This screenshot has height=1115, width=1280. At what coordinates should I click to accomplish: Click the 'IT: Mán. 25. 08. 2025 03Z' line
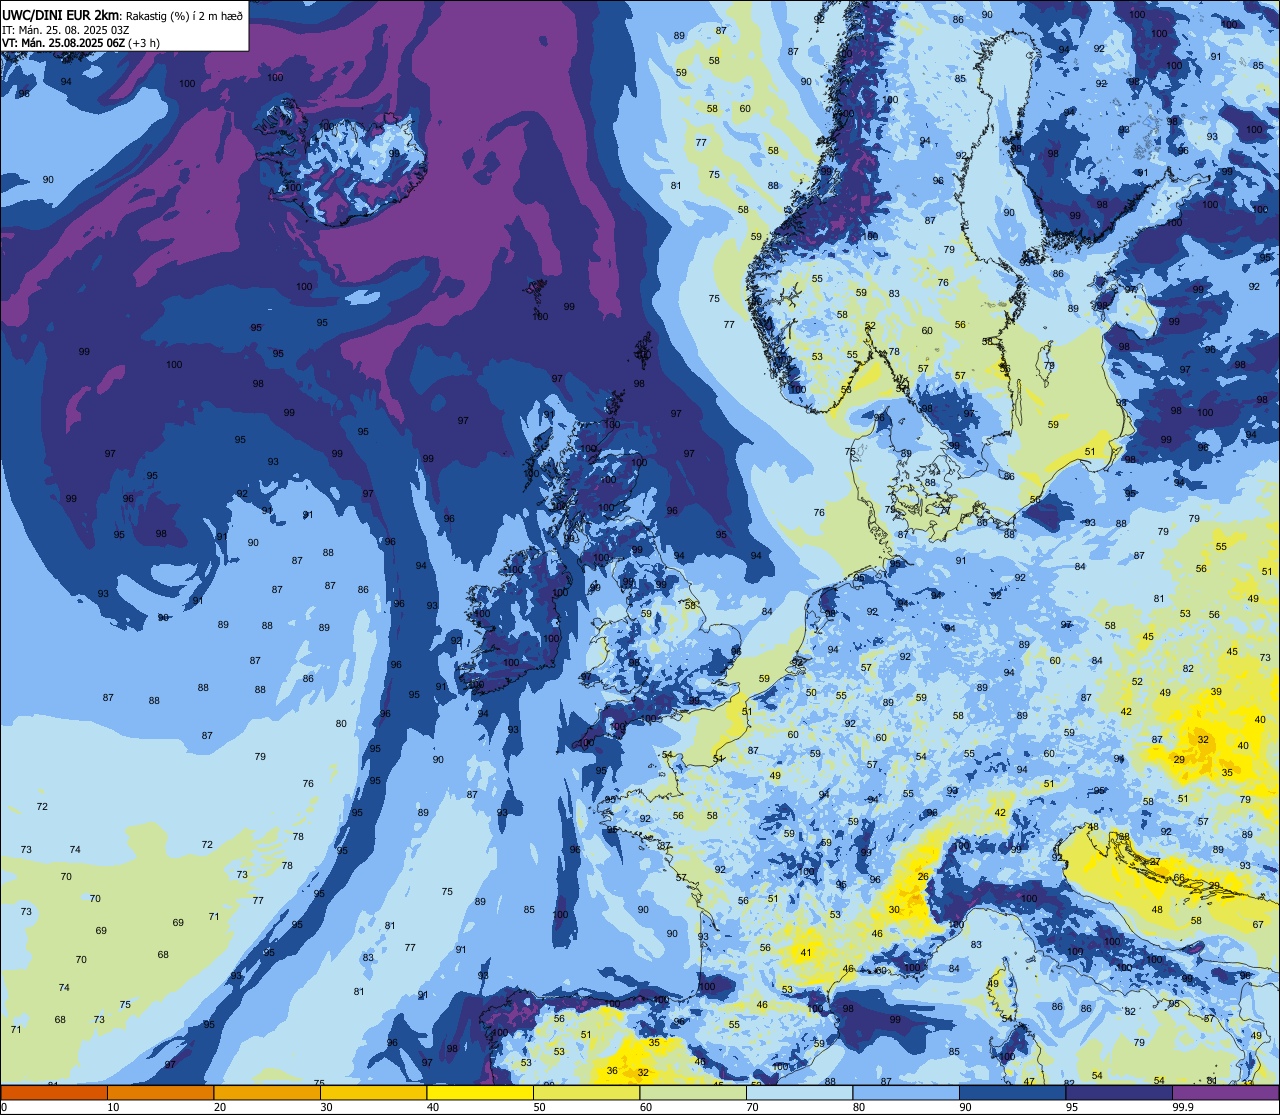pos(66,29)
